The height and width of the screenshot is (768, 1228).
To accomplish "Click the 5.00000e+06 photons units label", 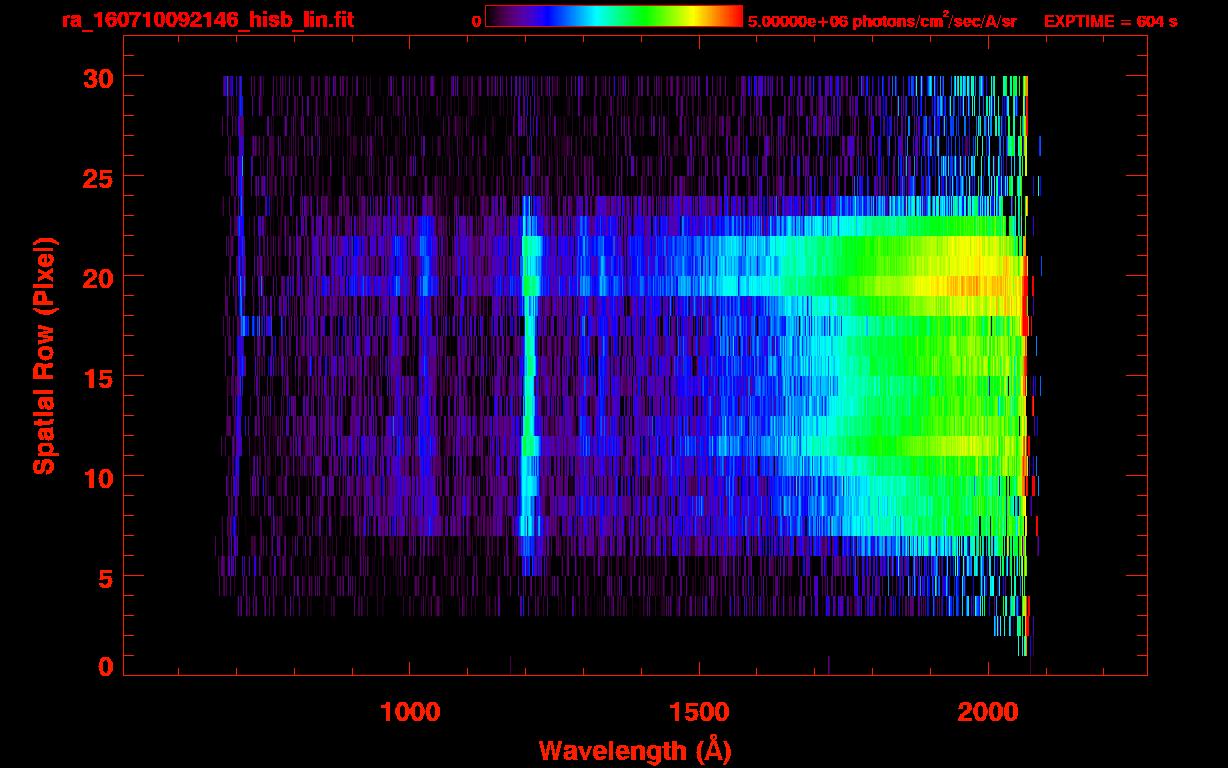I will coord(882,21).
